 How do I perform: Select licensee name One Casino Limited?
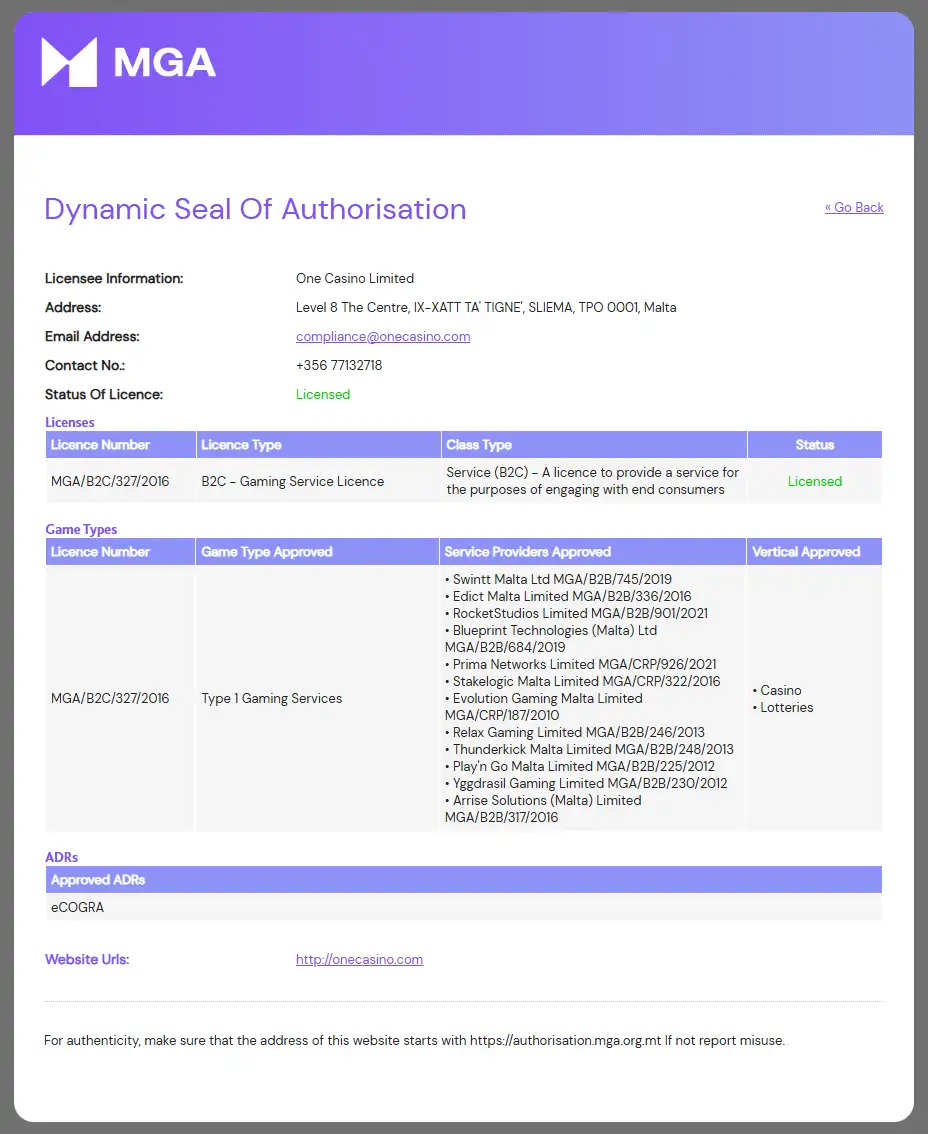click(354, 278)
